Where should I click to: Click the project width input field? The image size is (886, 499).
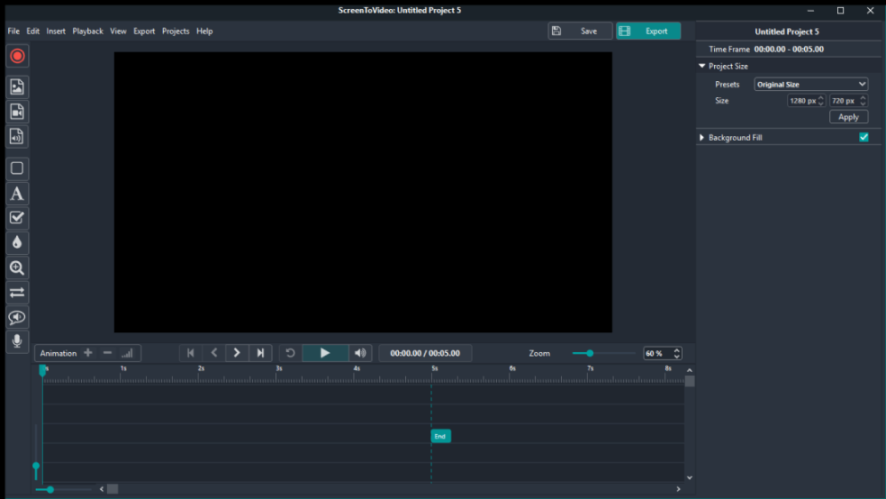pos(802,101)
